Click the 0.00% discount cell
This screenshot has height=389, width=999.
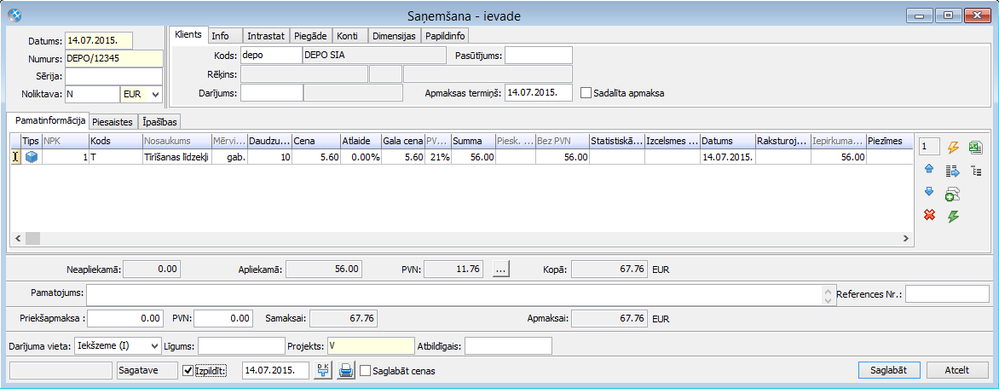pos(360,157)
